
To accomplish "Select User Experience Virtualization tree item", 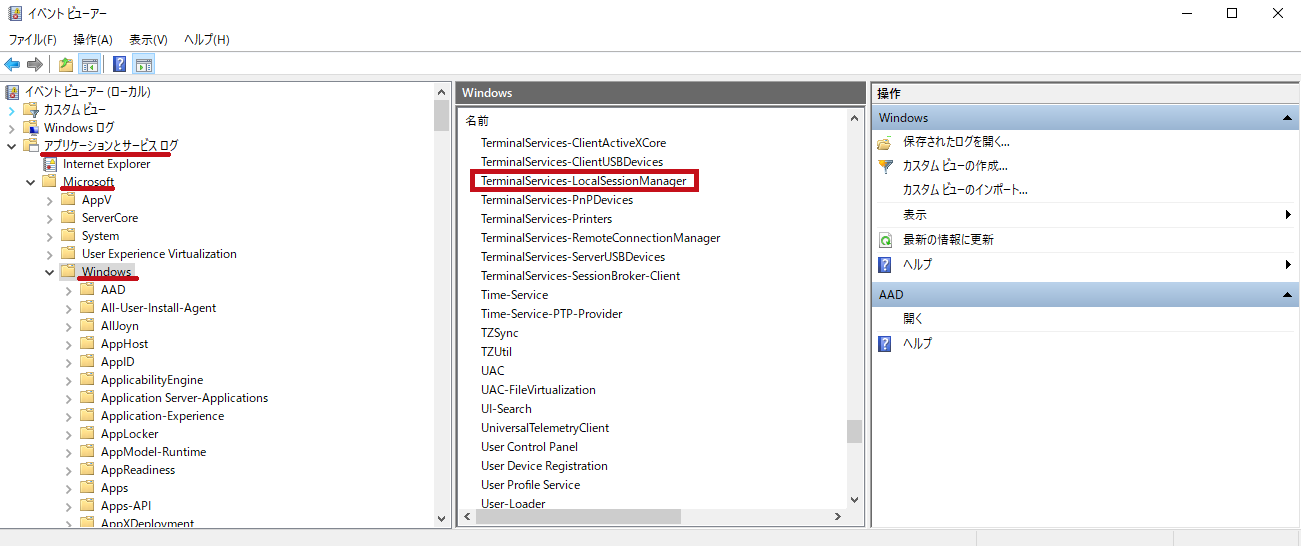I will [x=159, y=254].
